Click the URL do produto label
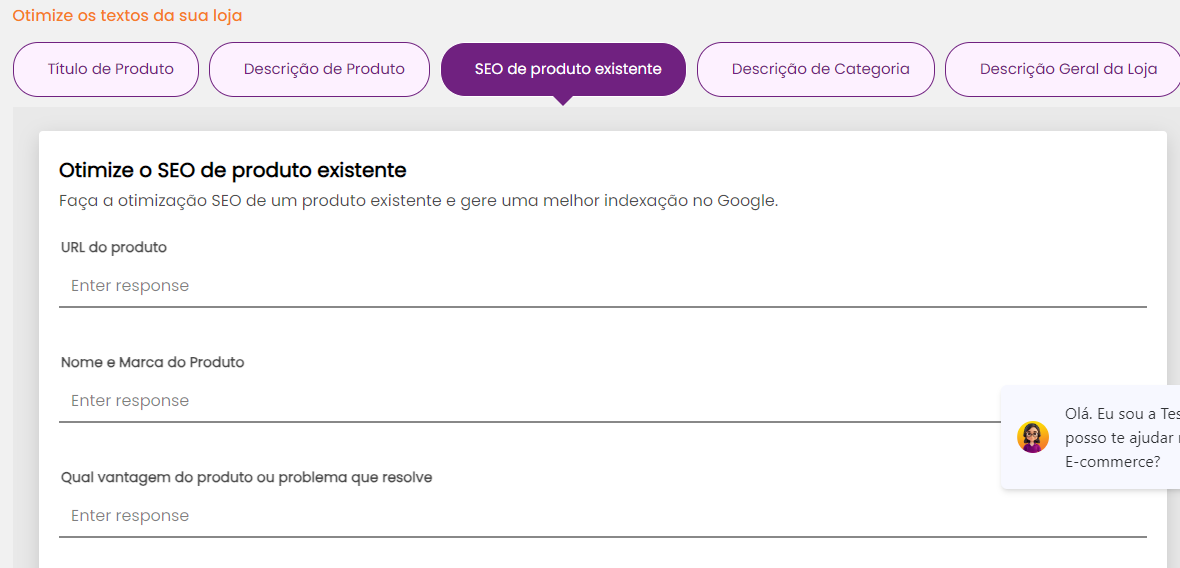1180x568 pixels. (x=114, y=247)
